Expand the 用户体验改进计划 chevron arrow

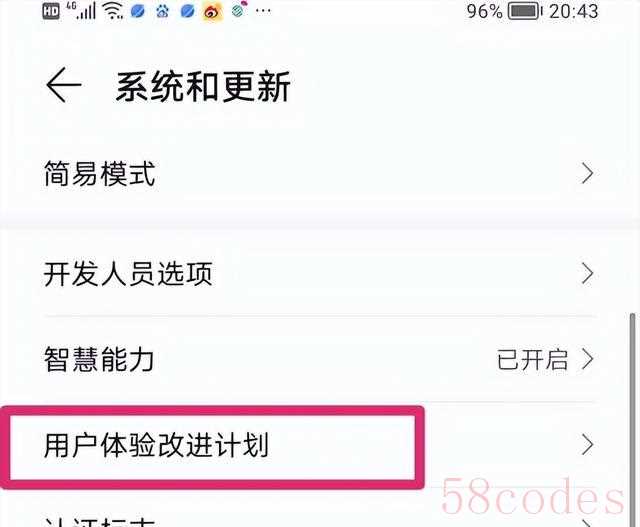[587, 445]
